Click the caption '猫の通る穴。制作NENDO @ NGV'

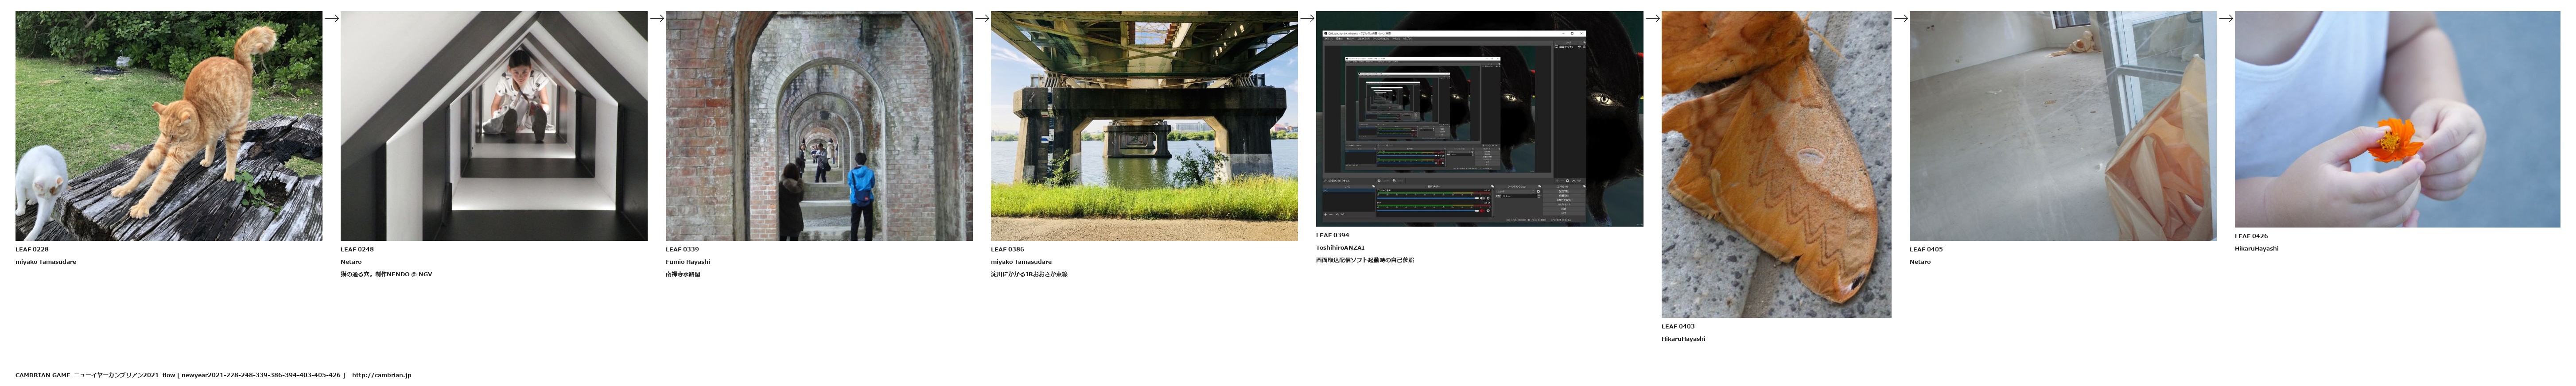(386, 274)
